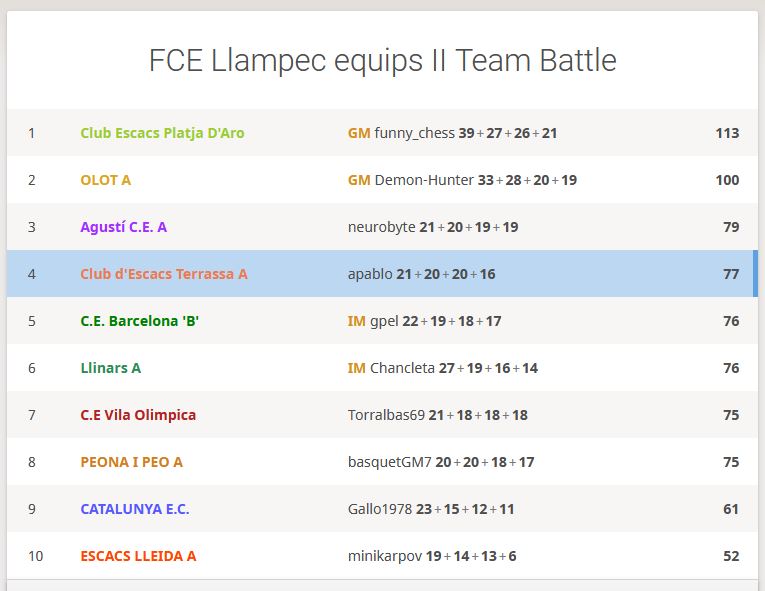Select CATALUNYA E.C. team link

(x=134, y=509)
